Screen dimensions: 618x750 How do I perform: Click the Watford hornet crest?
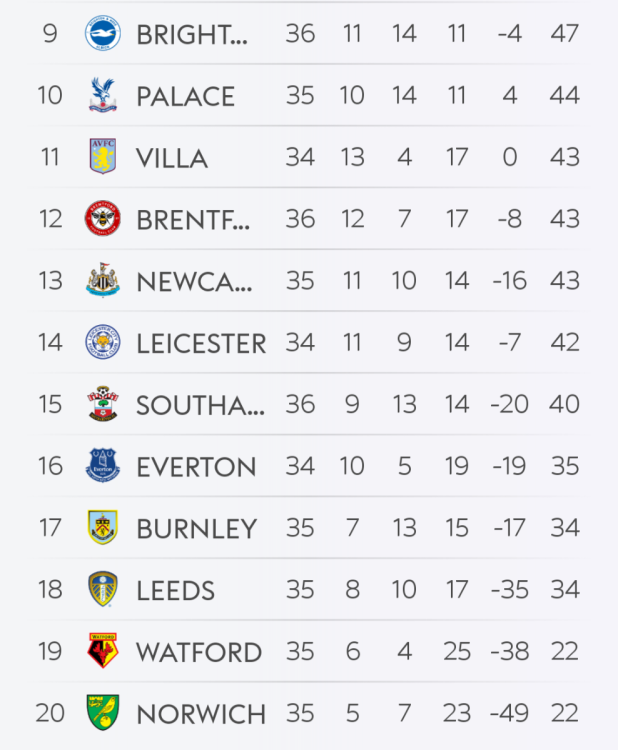(102, 652)
